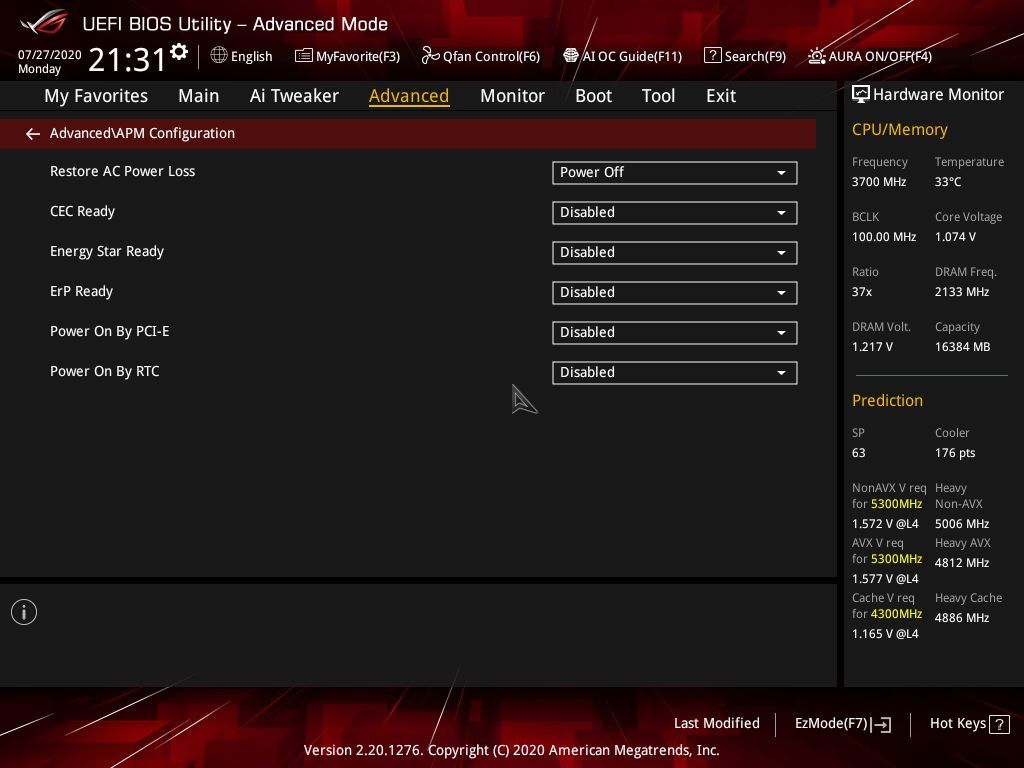The image size is (1024, 768).
Task: Click the AURA light bulb icon
Action: (816, 56)
